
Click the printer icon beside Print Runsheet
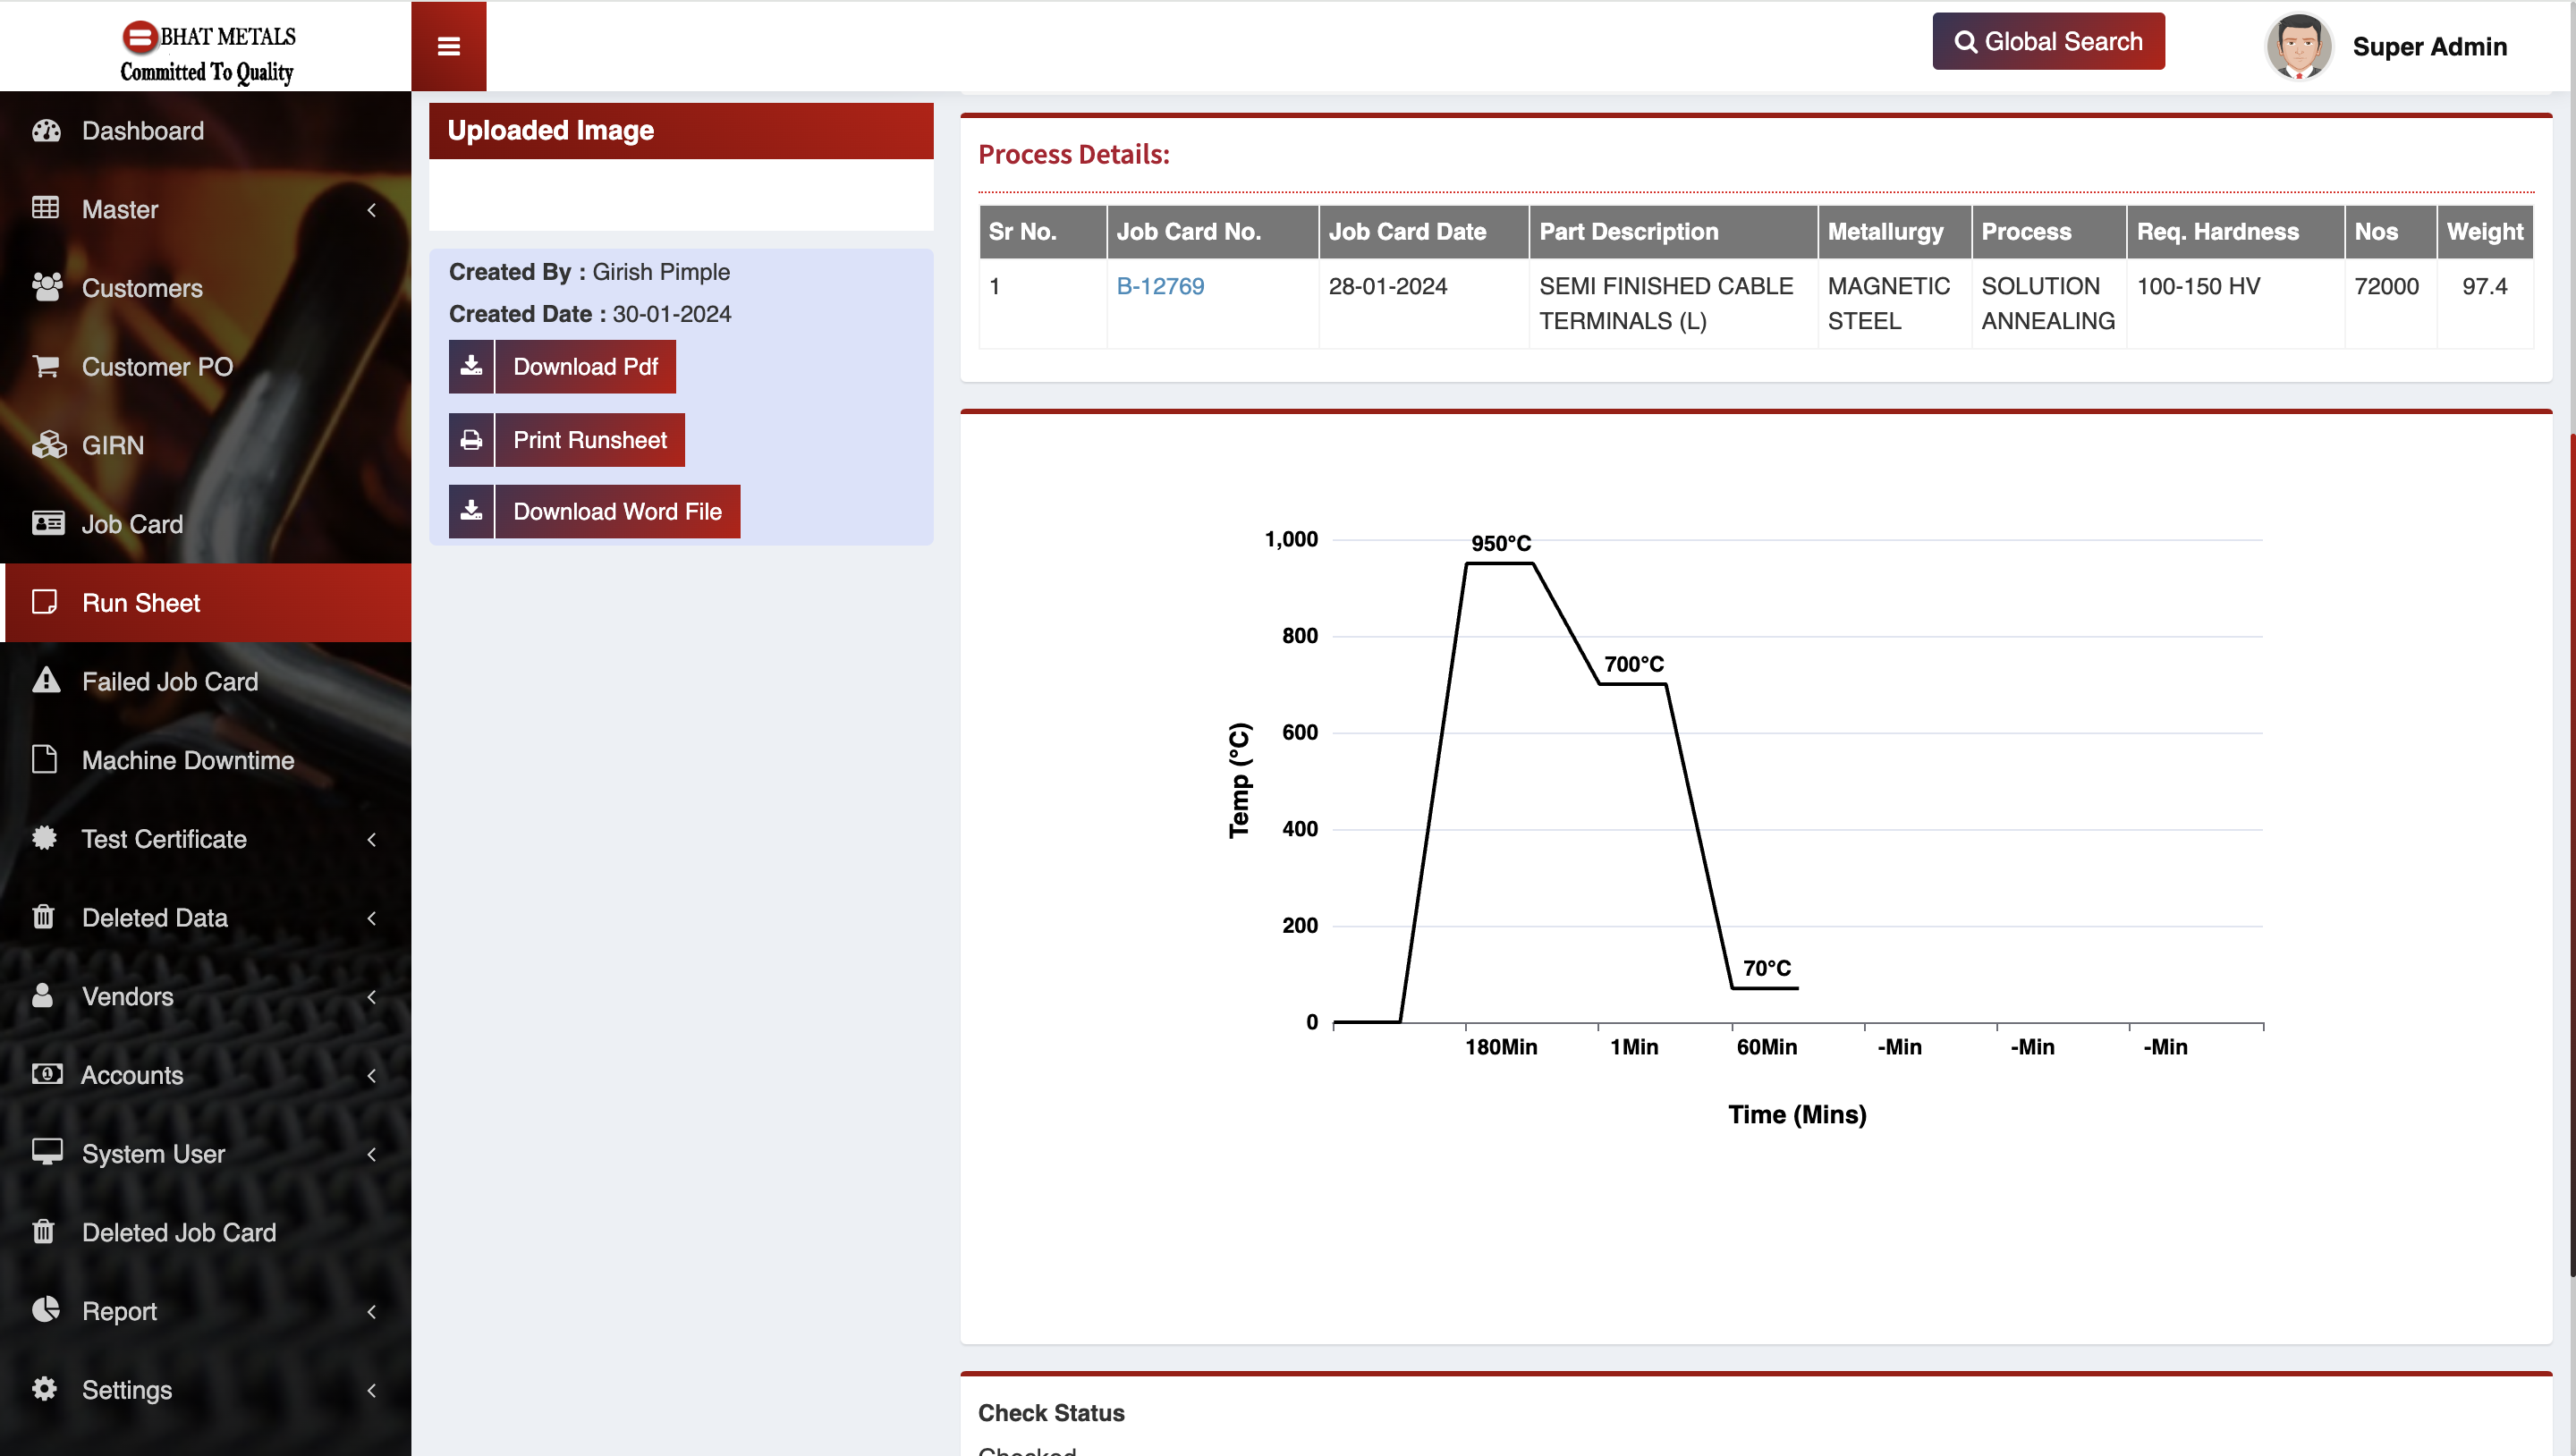[471, 440]
